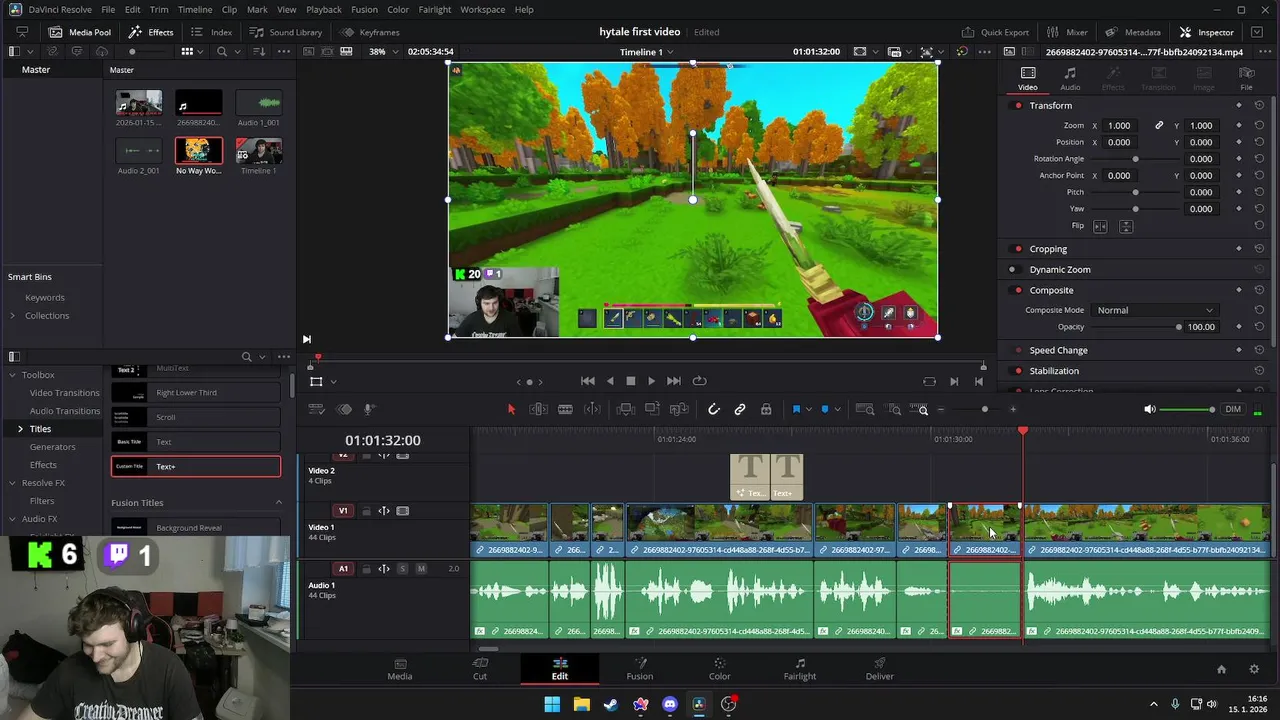This screenshot has height=720, width=1280.
Task: Toggle Position Lock padlock icon
Action: click(x=766, y=409)
